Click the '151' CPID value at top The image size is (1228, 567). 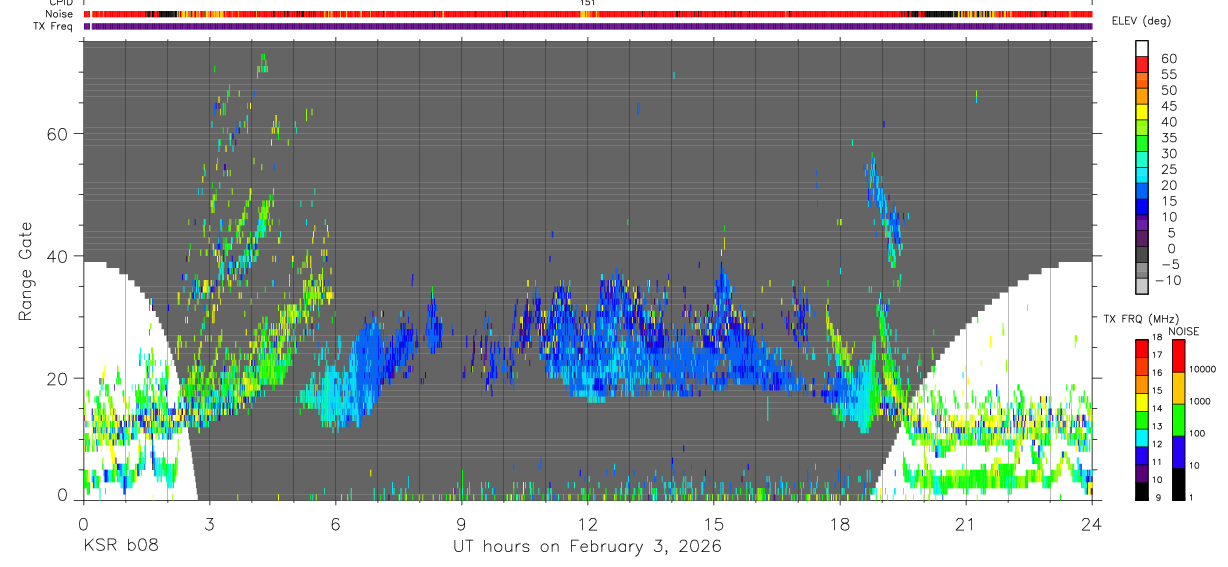coord(588,3)
